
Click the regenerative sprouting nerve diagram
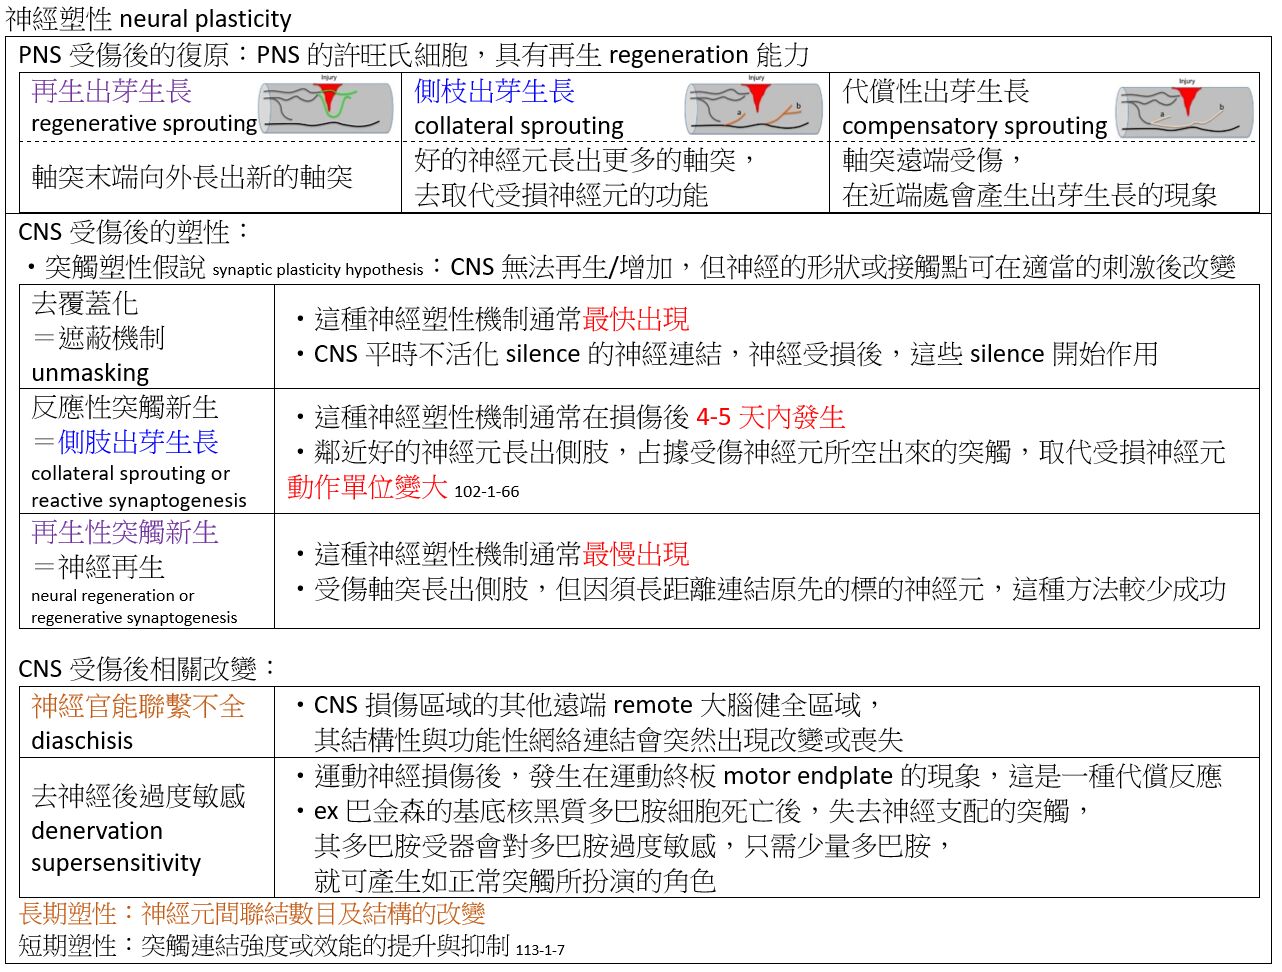pyautogui.click(x=326, y=105)
